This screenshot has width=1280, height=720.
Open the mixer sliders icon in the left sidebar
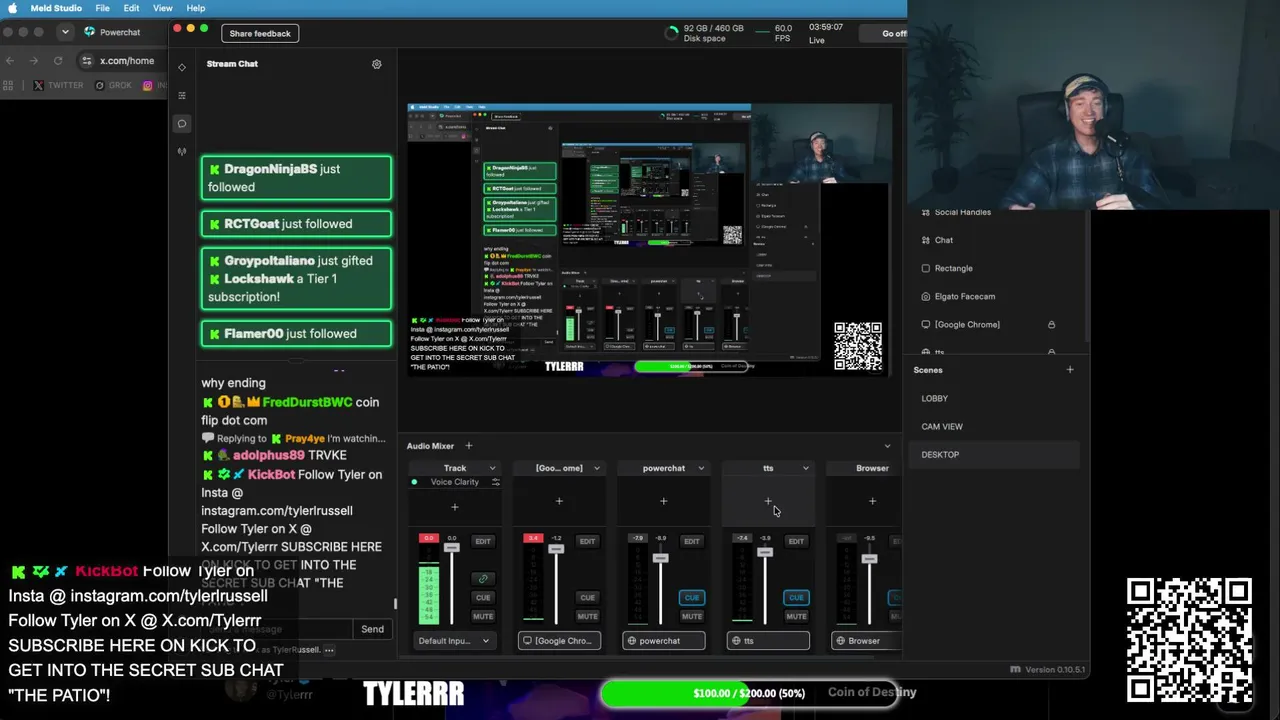pos(182,95)
